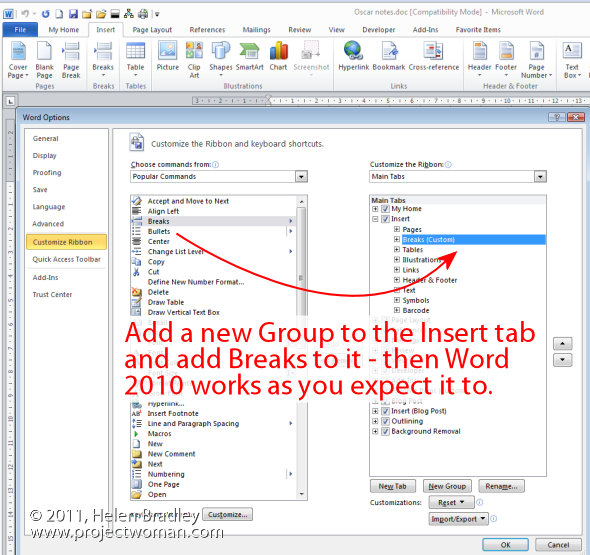The image size is (590, 555).
Task: Confirm with the OK button
Action: pos(505,545)
